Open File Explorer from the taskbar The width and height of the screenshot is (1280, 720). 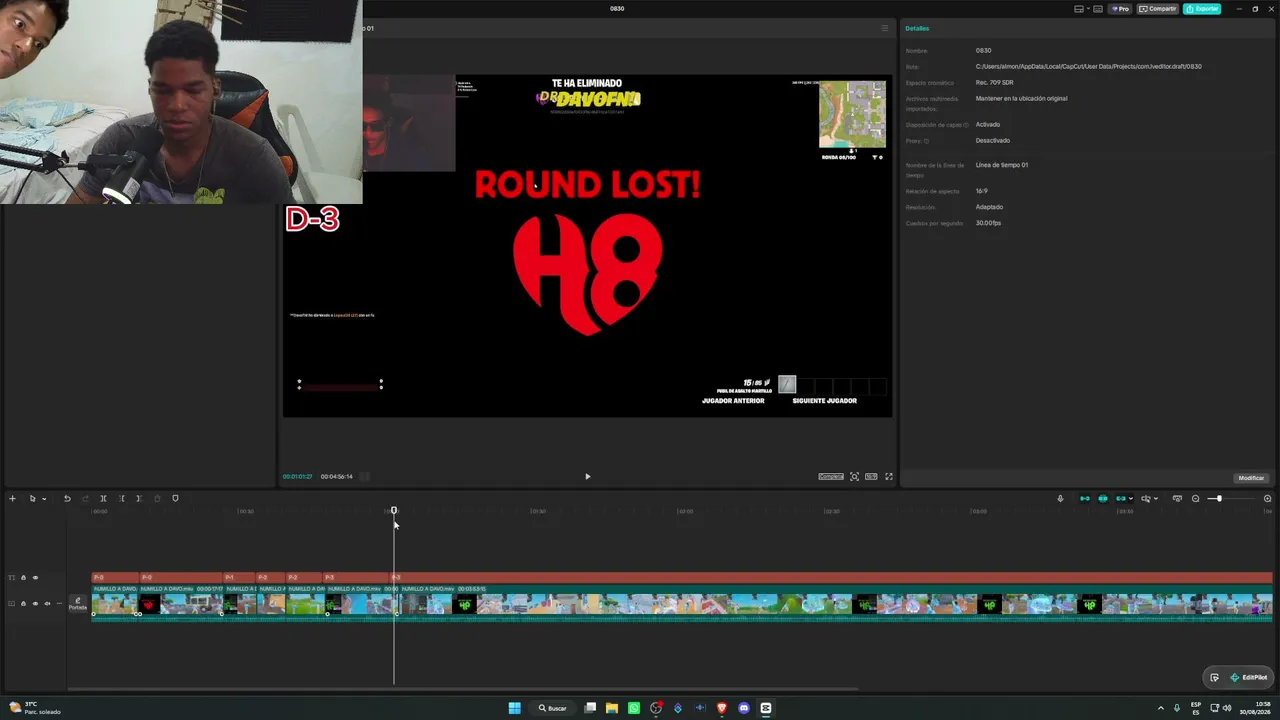tap(612, 708)
